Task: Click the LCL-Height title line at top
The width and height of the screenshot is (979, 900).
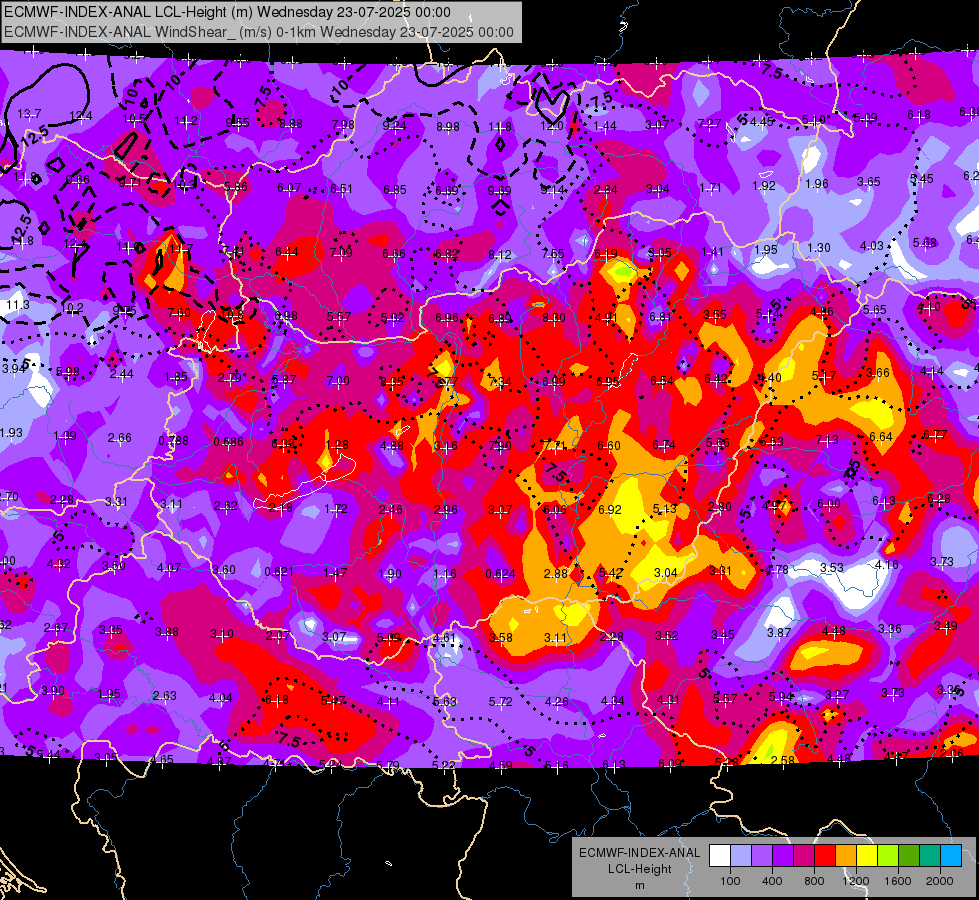Action: coord(227,12)
